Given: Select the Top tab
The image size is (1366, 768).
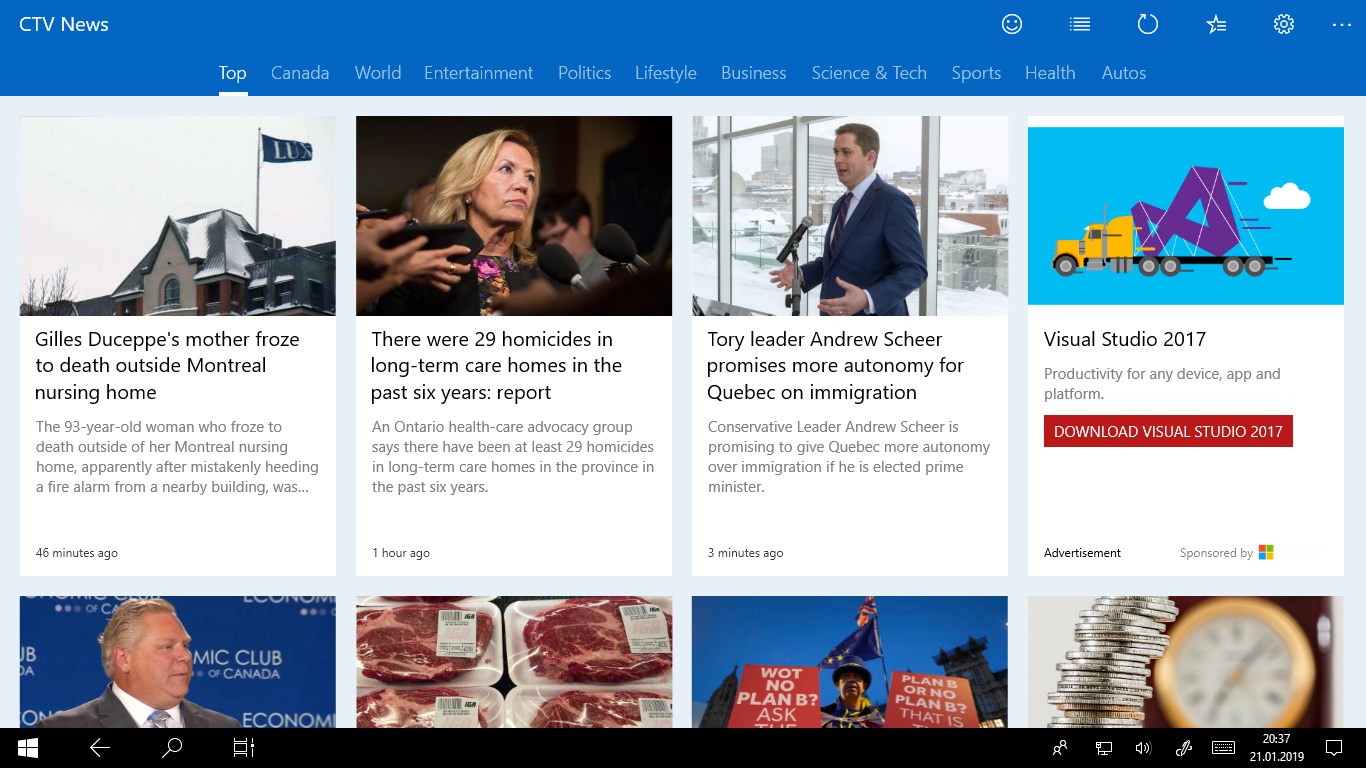Looking at the screenshot, I should click(233, 73).
